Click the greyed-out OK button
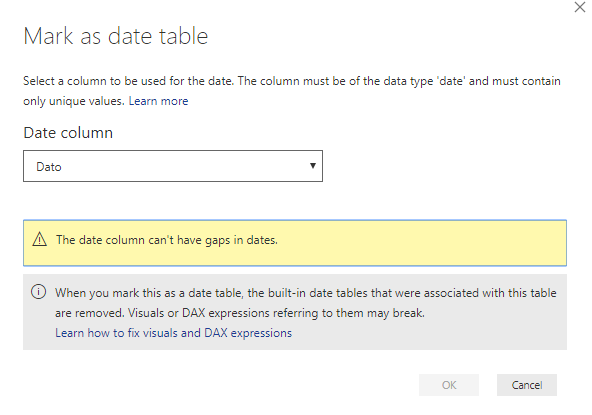The height and width of the screenshot is (415, 592). pos(449,385)
